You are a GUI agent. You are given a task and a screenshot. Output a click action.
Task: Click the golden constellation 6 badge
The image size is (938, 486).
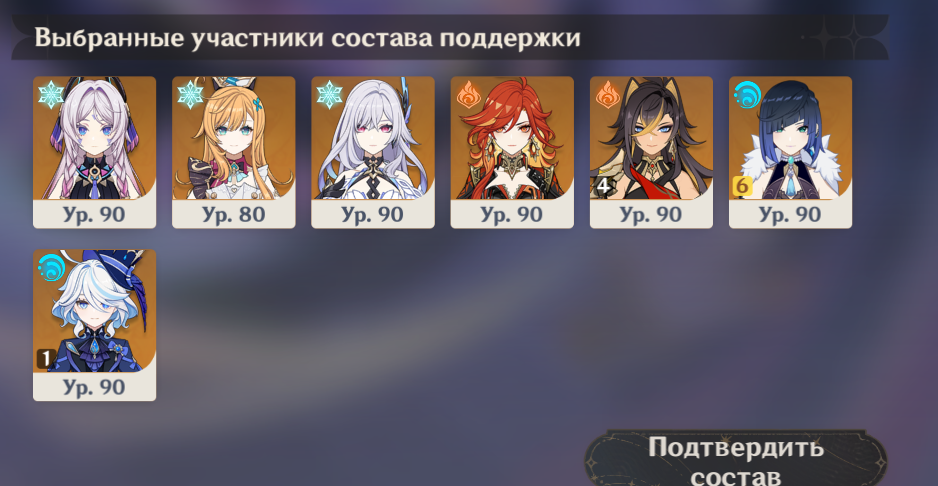click(742, 186)
